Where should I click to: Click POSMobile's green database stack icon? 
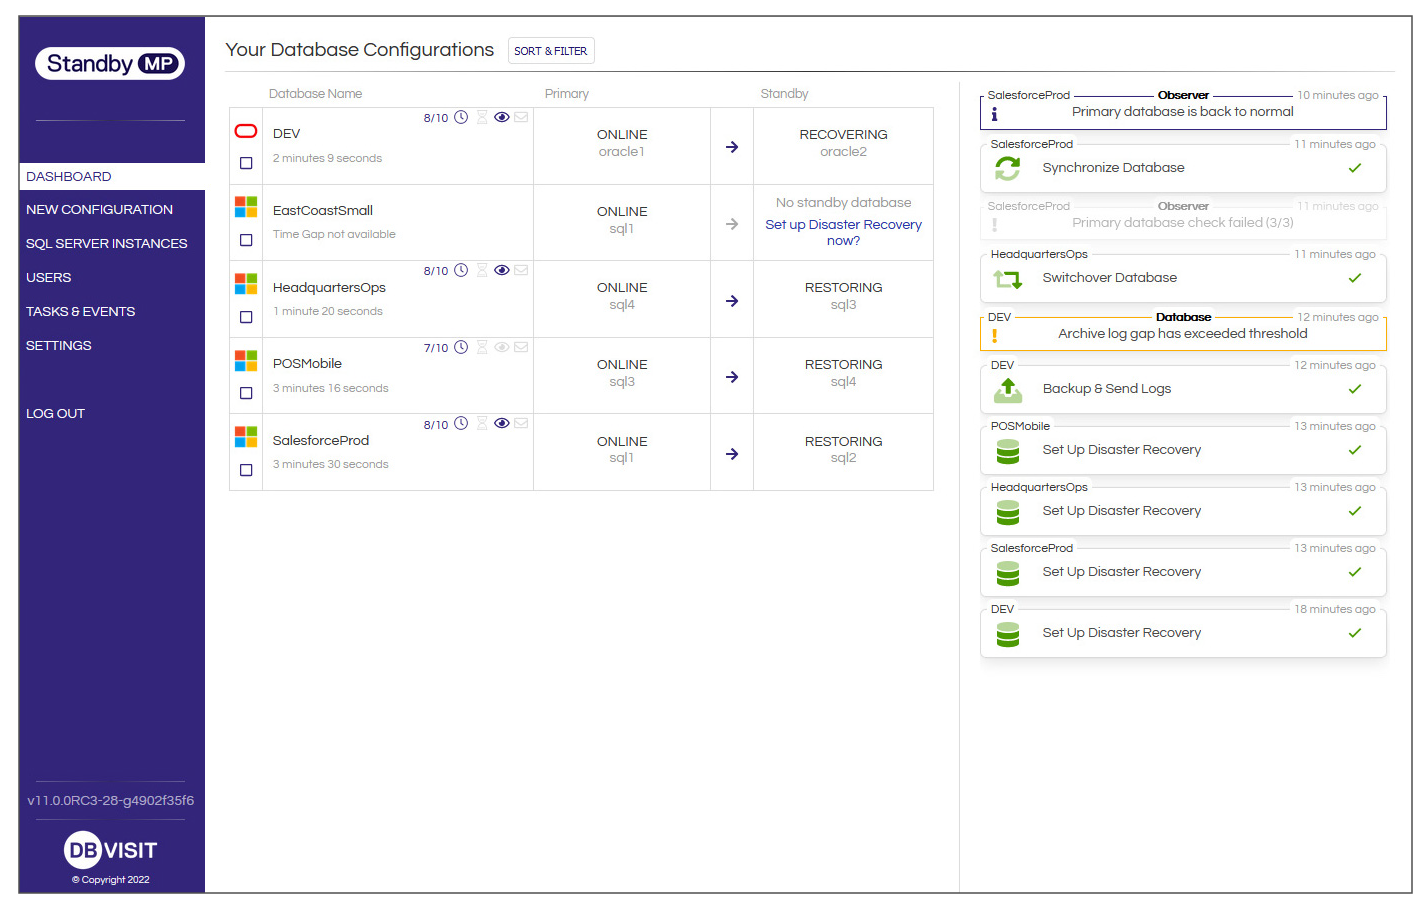click(1008, 452)
